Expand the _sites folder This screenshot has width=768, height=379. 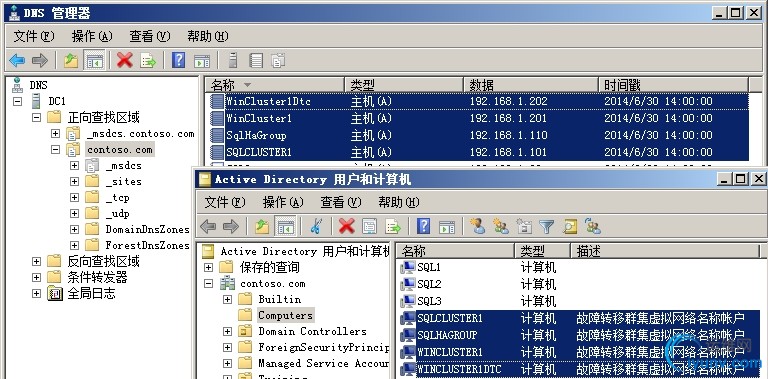(74, 182)
